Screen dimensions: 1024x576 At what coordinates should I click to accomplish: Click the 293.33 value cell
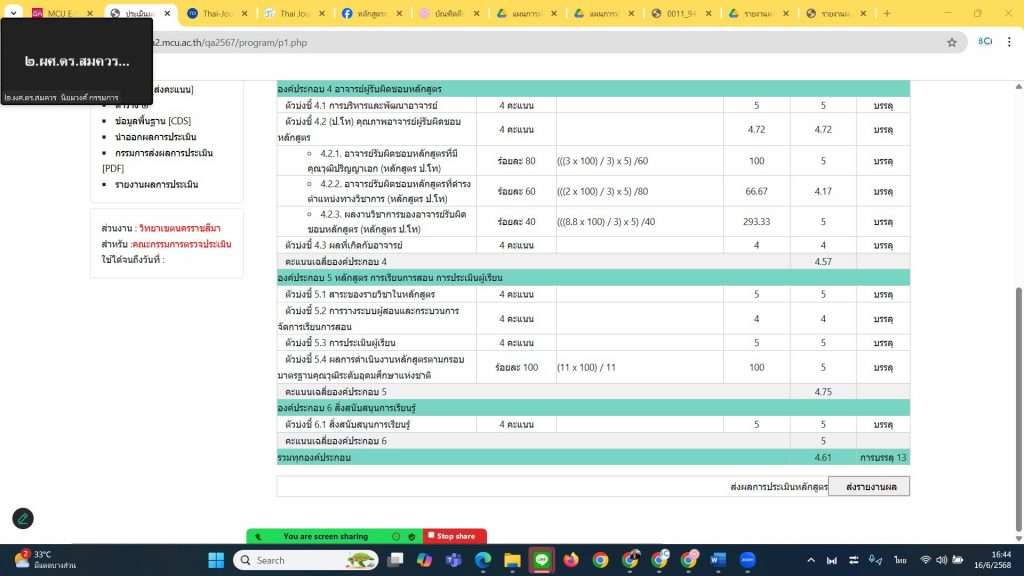click(756, 221)
